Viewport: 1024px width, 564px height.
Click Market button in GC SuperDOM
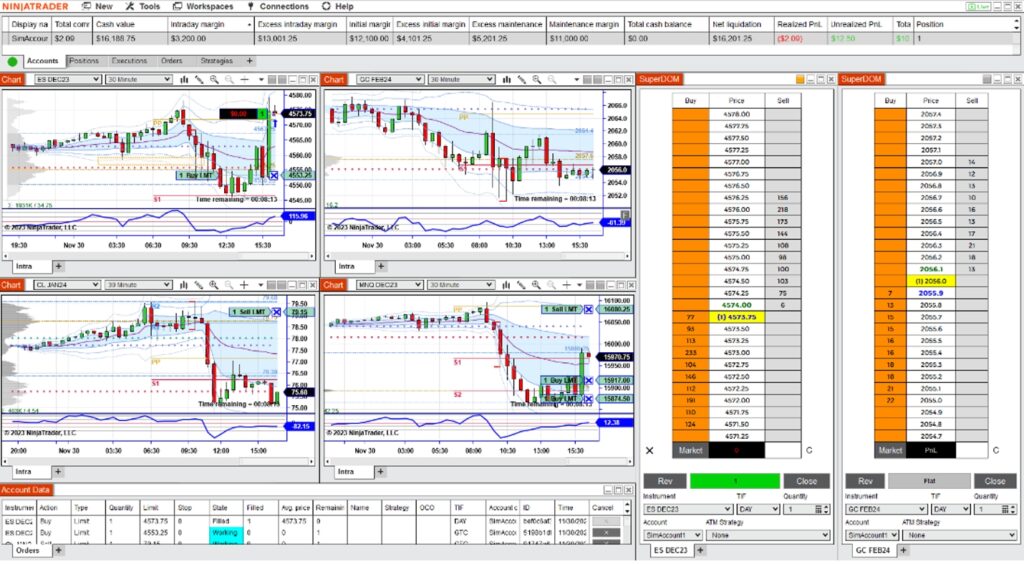click(890, 450)
